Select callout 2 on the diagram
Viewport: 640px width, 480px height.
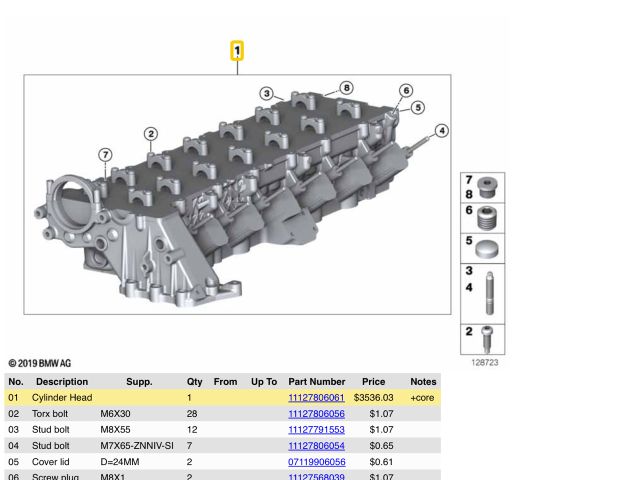[x=150, y=134]
